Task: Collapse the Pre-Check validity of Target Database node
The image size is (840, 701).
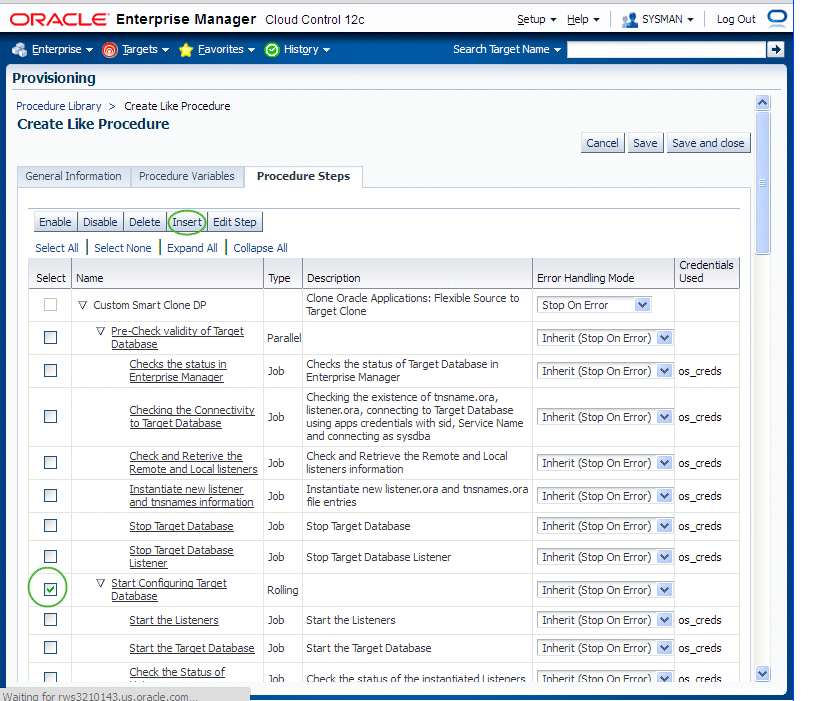Action: click(100, 331)
